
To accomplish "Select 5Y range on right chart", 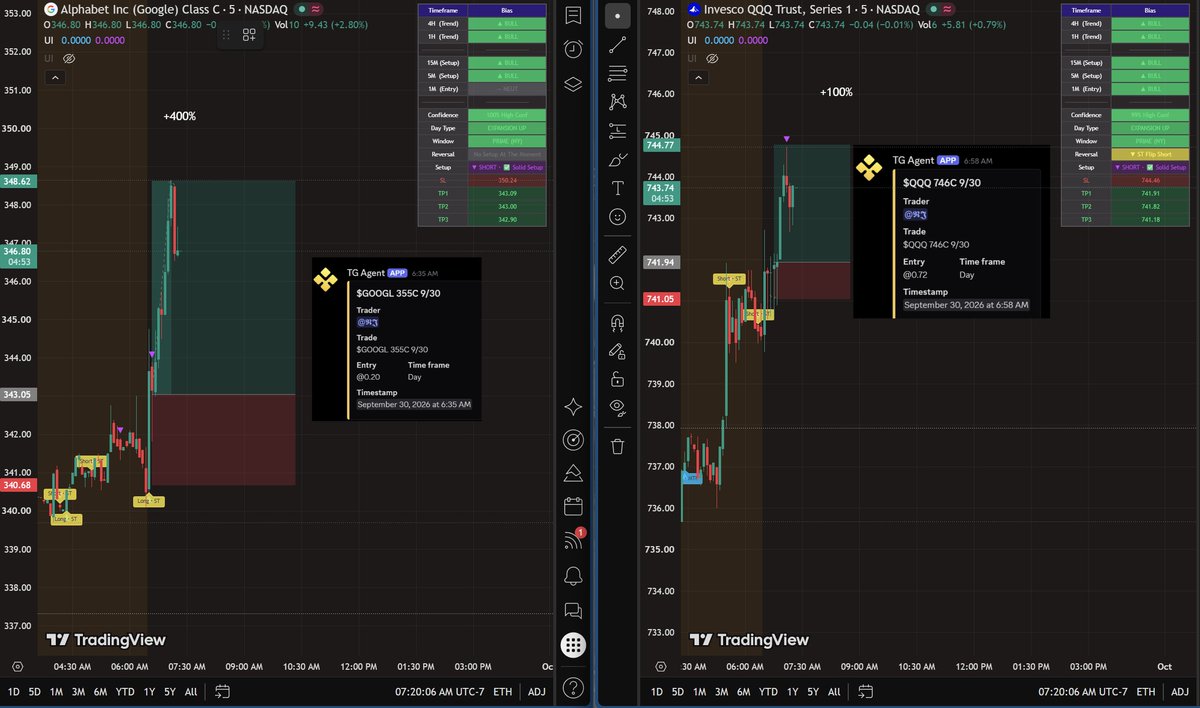I will tap(813, 691).
